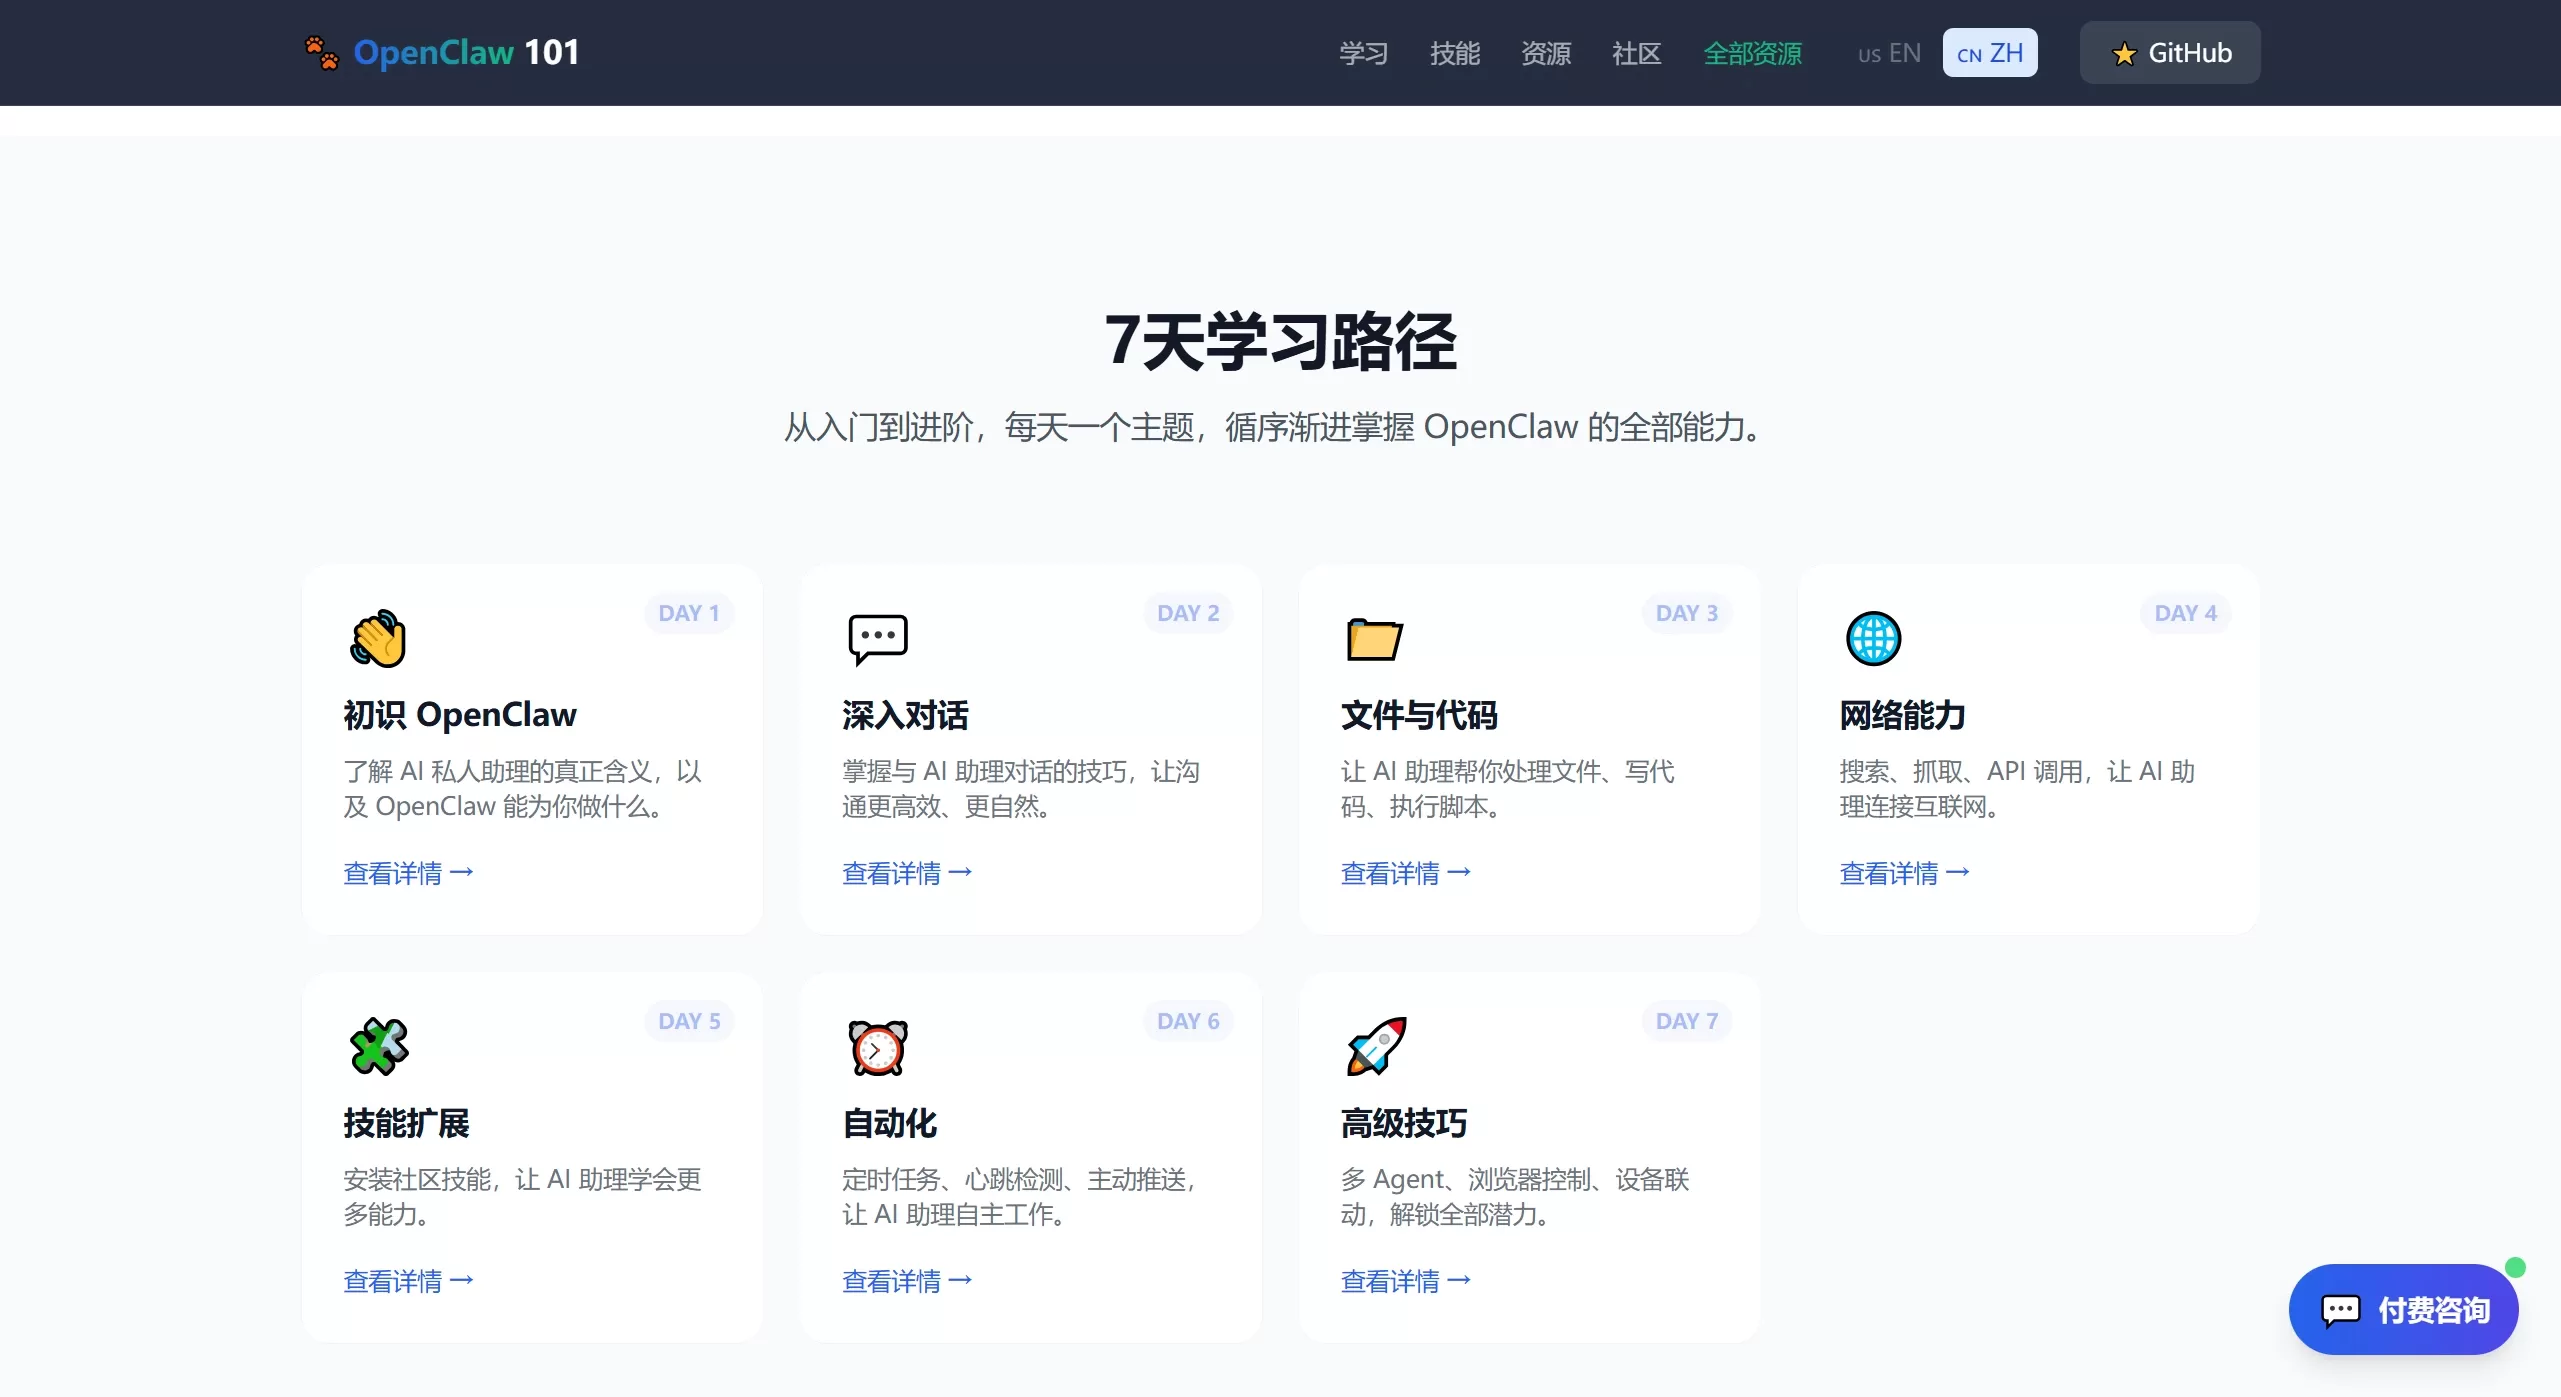Click the alarm clock icon on Day 6
Screen dimensions: 2561x1397
tap(877, 1047)
